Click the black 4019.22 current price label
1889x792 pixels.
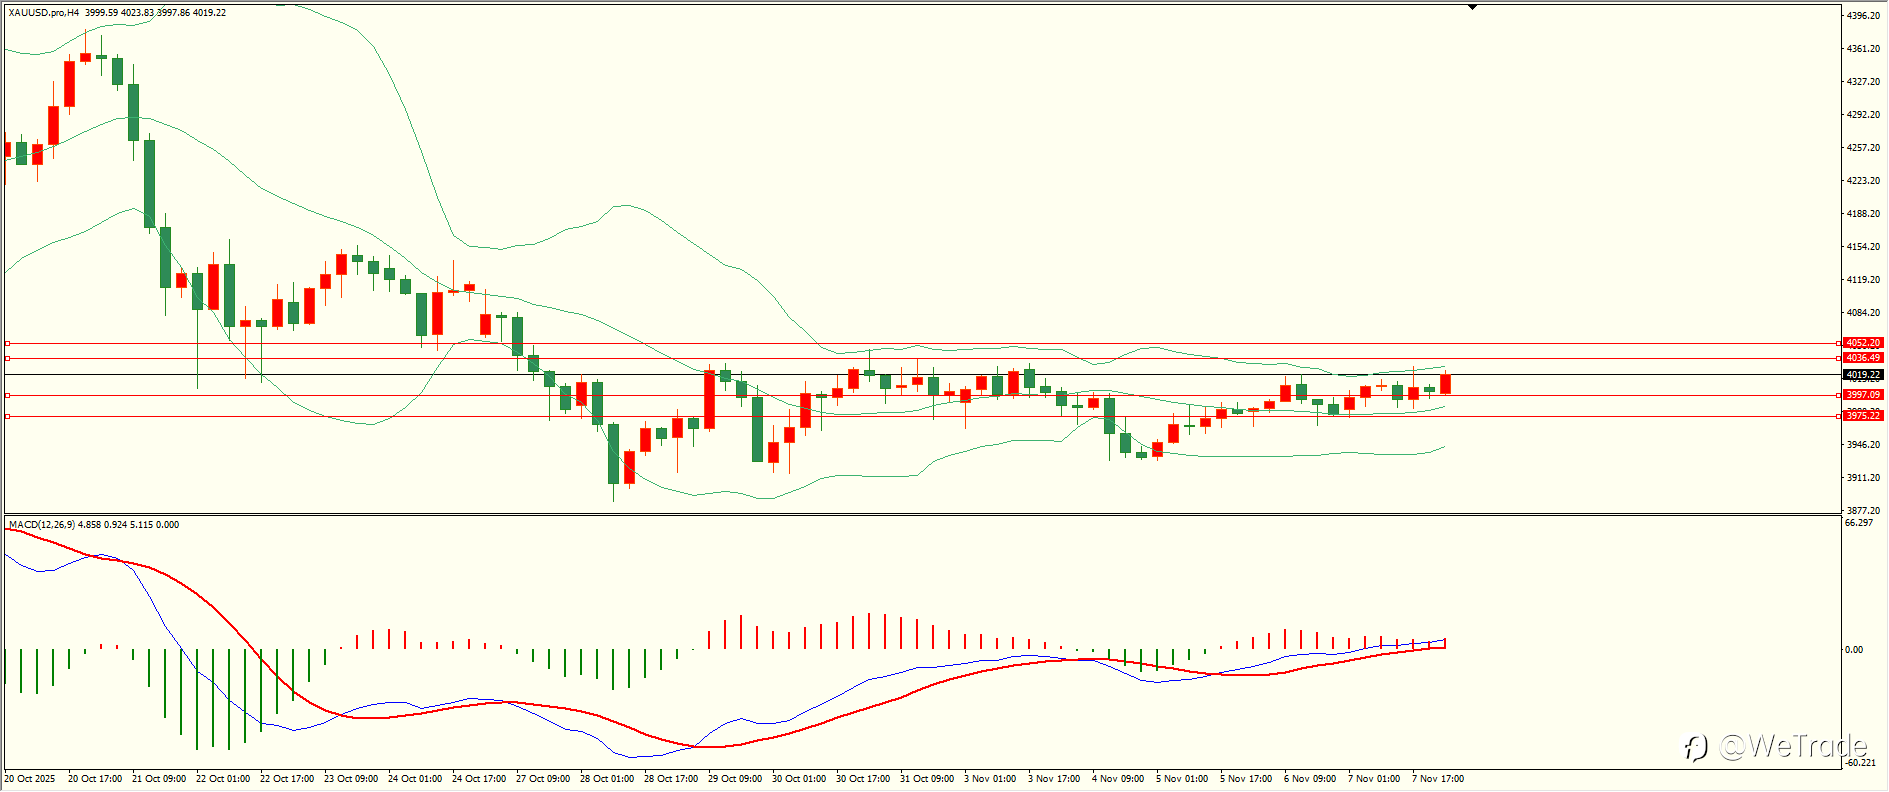(1863, 375)
